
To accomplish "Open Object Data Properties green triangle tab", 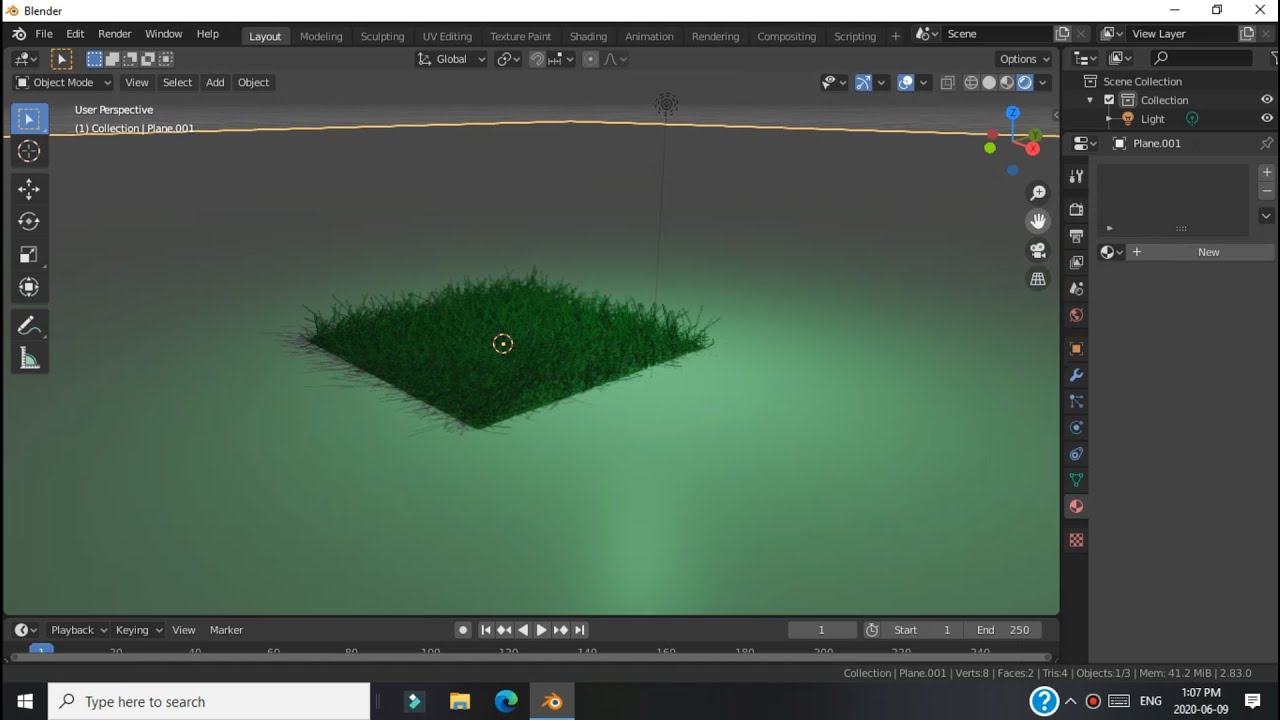I will (x=1076, y=480).
